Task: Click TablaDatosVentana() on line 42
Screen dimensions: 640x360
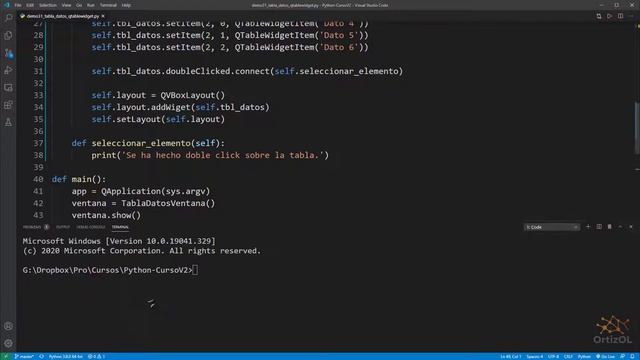Action: tap(168, 203)
